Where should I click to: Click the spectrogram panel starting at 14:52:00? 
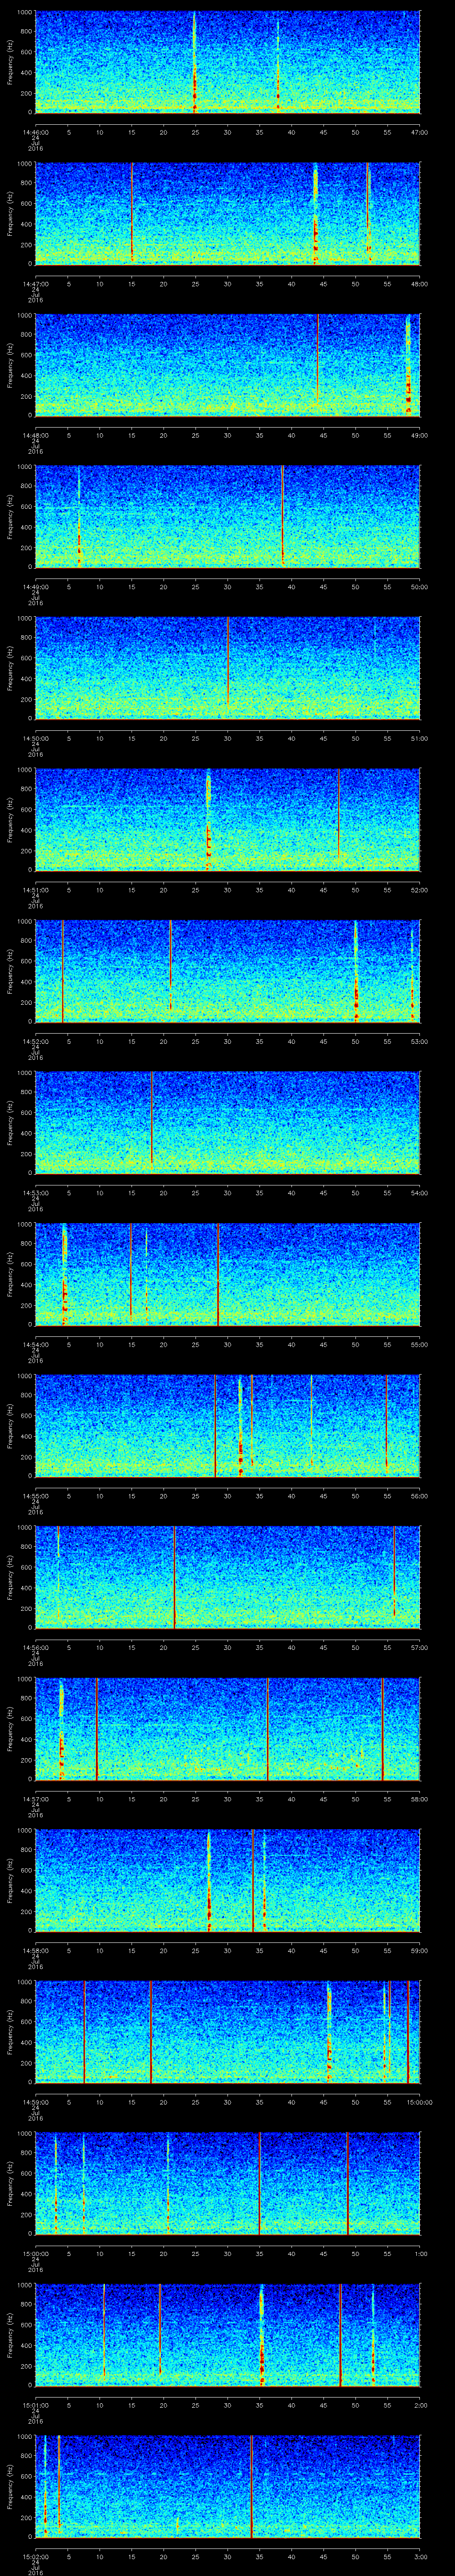click(x=228, y=971)
